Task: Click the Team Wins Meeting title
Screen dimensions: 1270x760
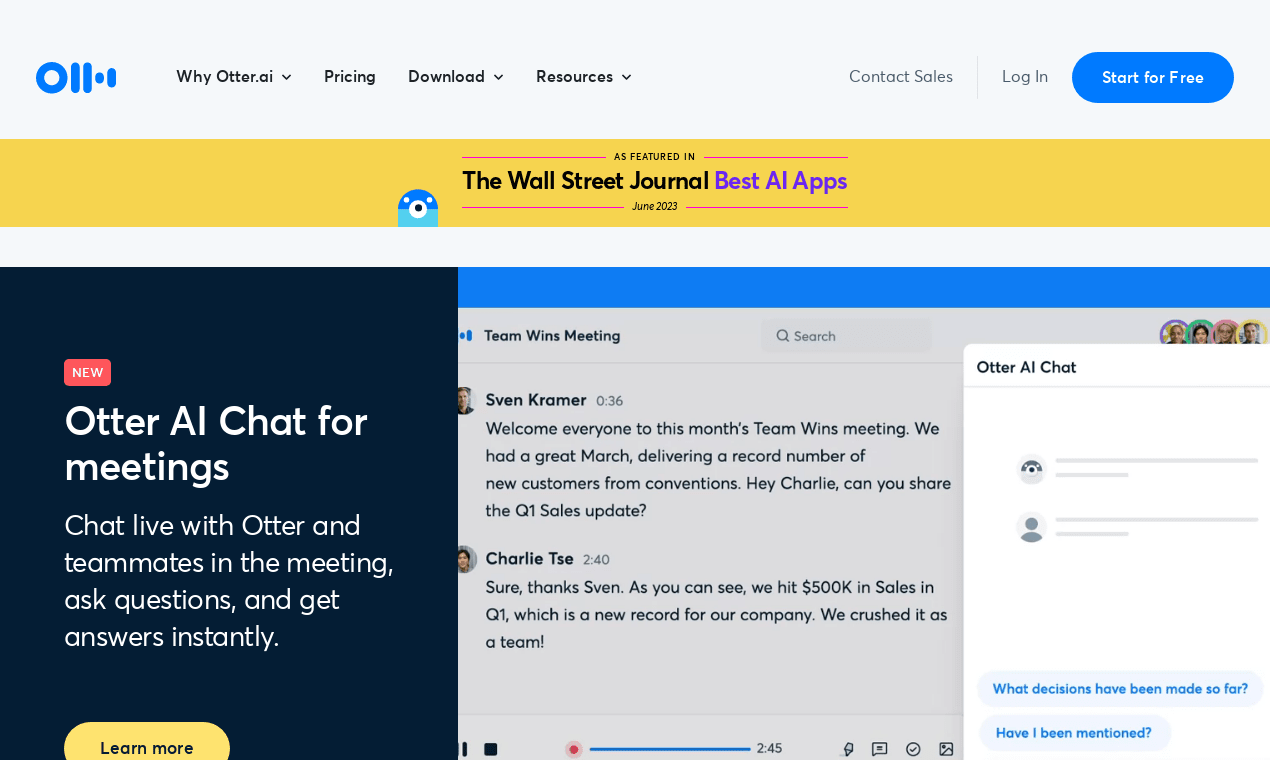Action: coord(552,336)
